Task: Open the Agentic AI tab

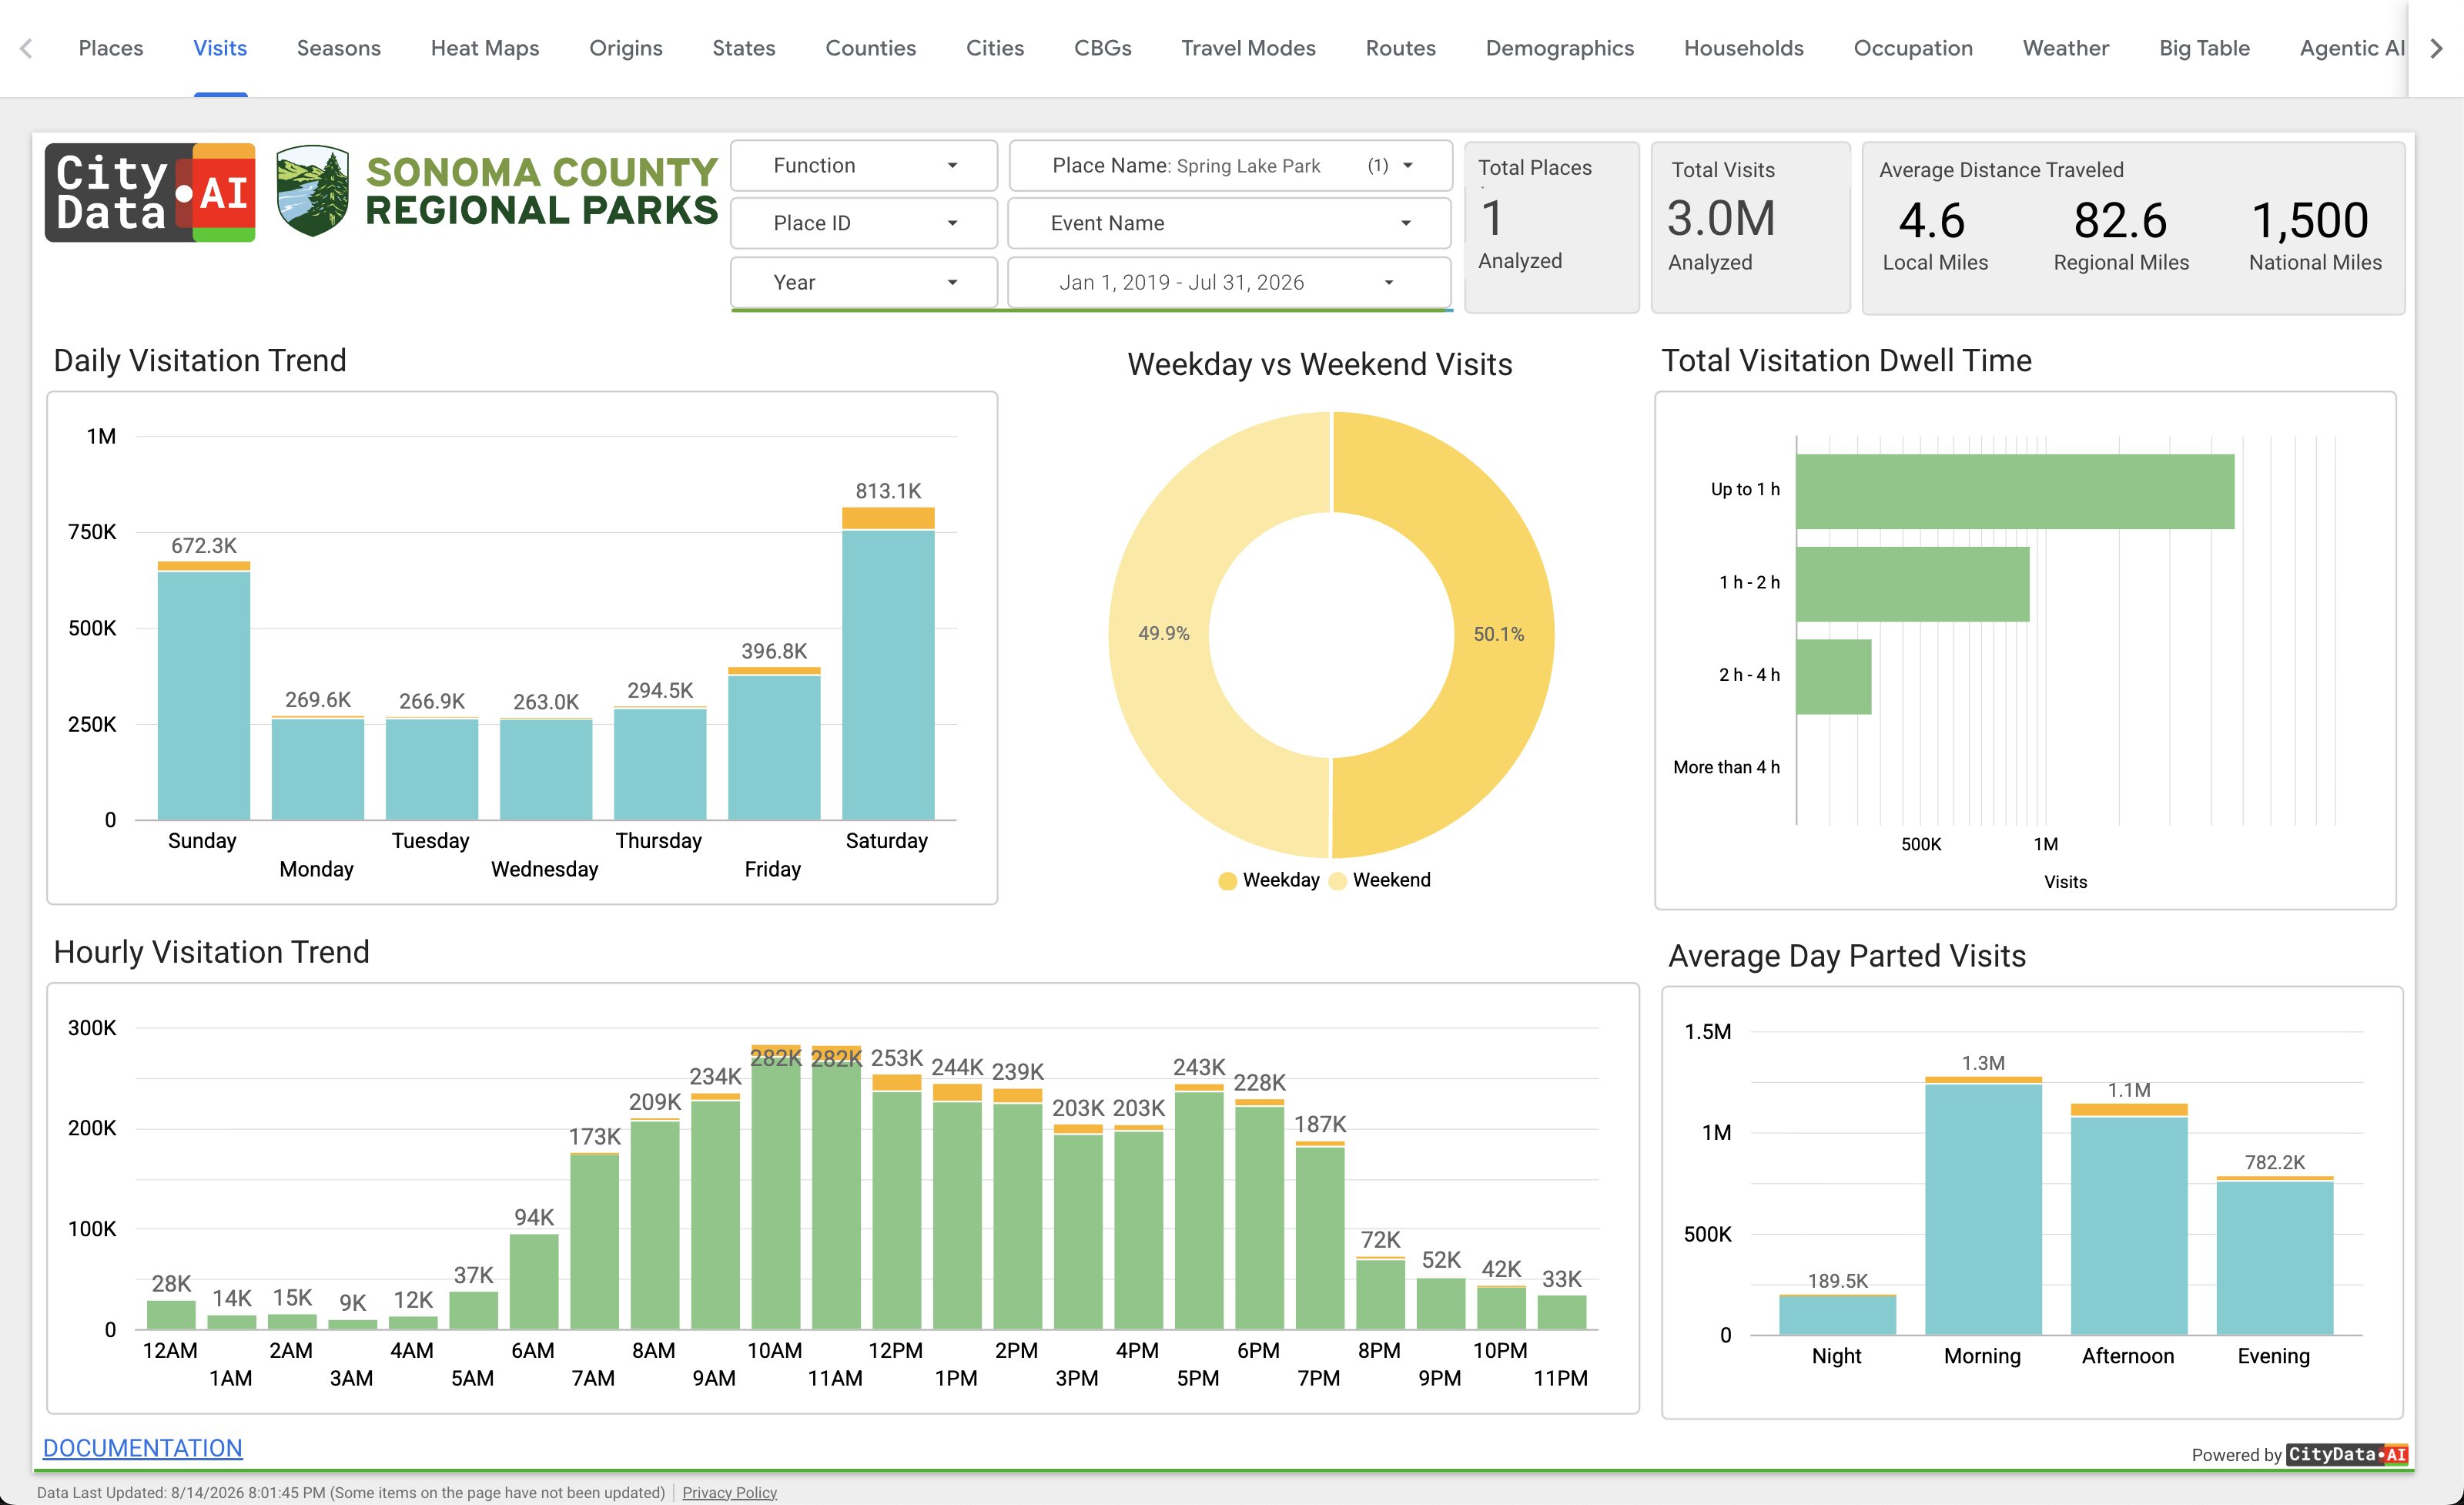Action: [2352, 48]
